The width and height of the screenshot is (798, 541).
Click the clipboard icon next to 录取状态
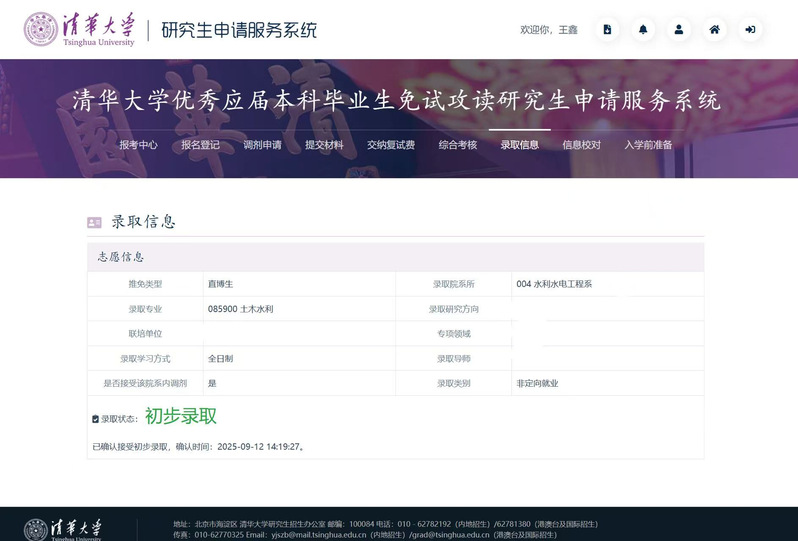click(x=95, y=419)
